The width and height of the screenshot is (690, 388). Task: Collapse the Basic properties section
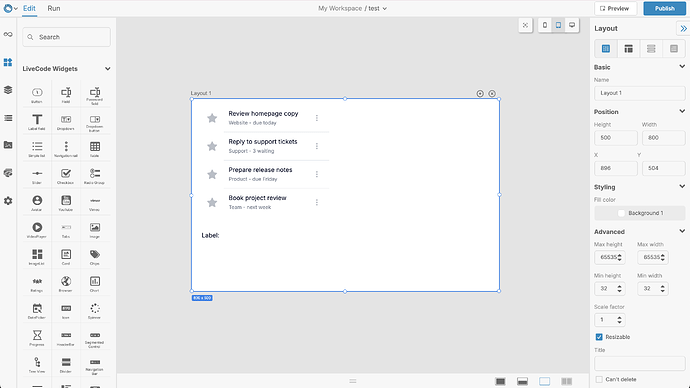682,67
